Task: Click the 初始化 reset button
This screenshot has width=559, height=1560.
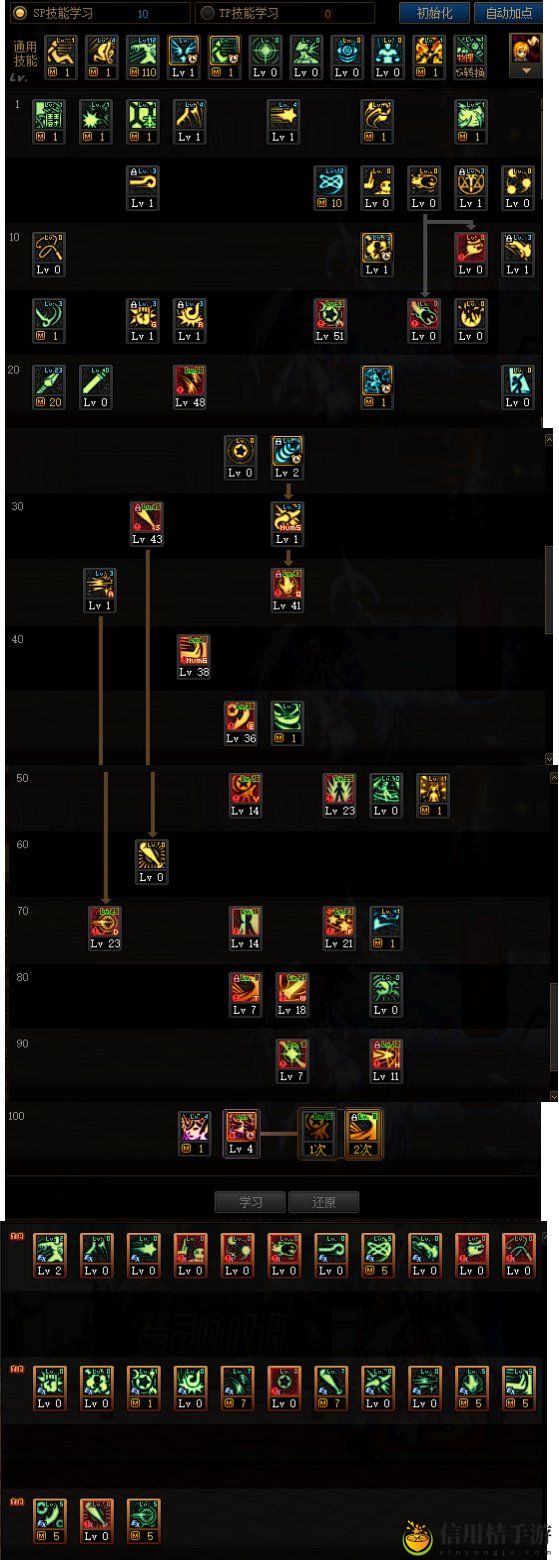Action: click(x=433, y=14)
